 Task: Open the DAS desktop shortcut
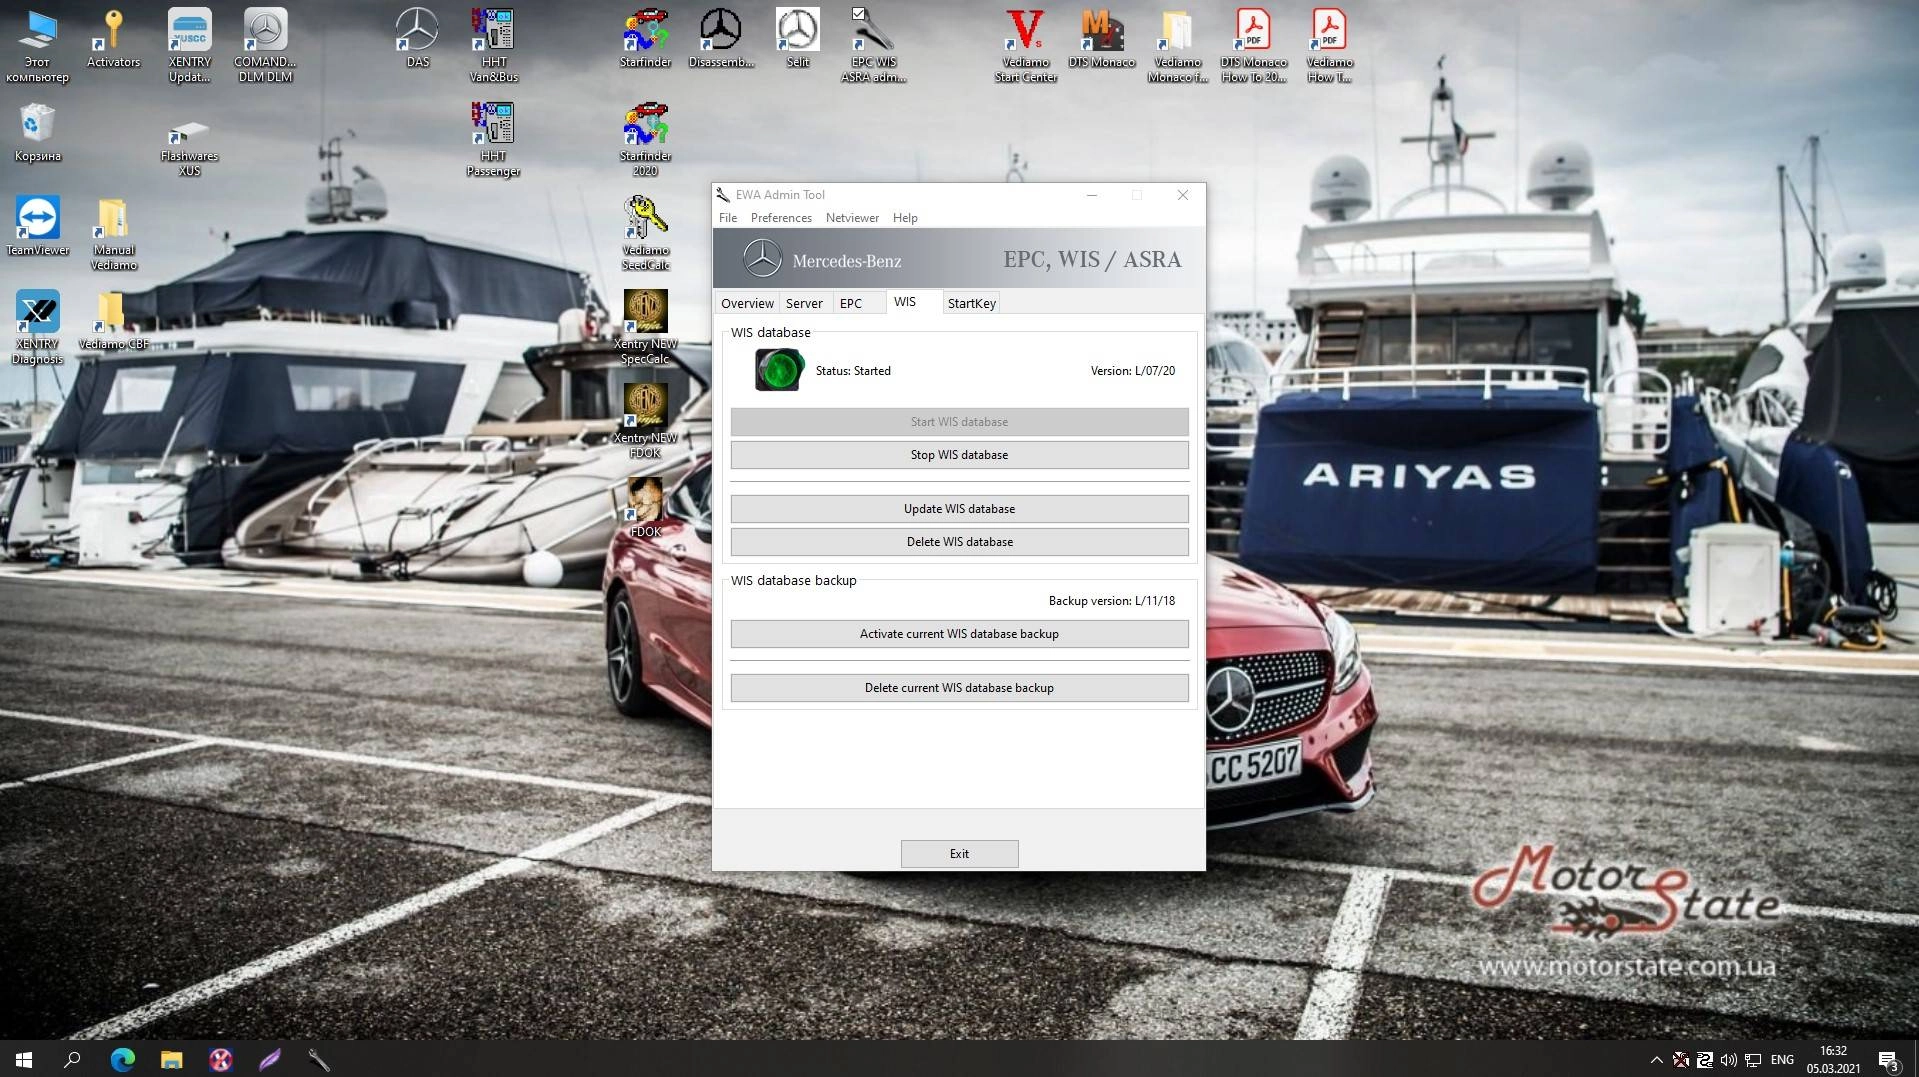417,38
